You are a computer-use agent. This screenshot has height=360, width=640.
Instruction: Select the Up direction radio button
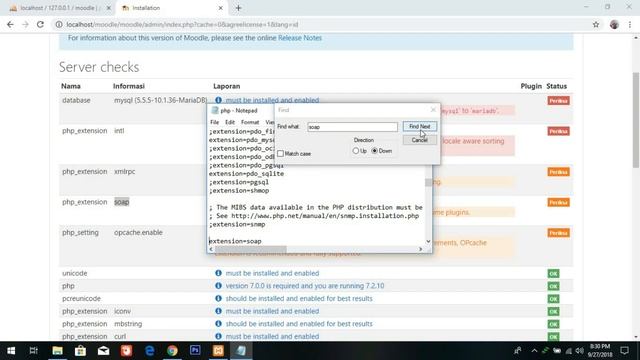(356, 151)
